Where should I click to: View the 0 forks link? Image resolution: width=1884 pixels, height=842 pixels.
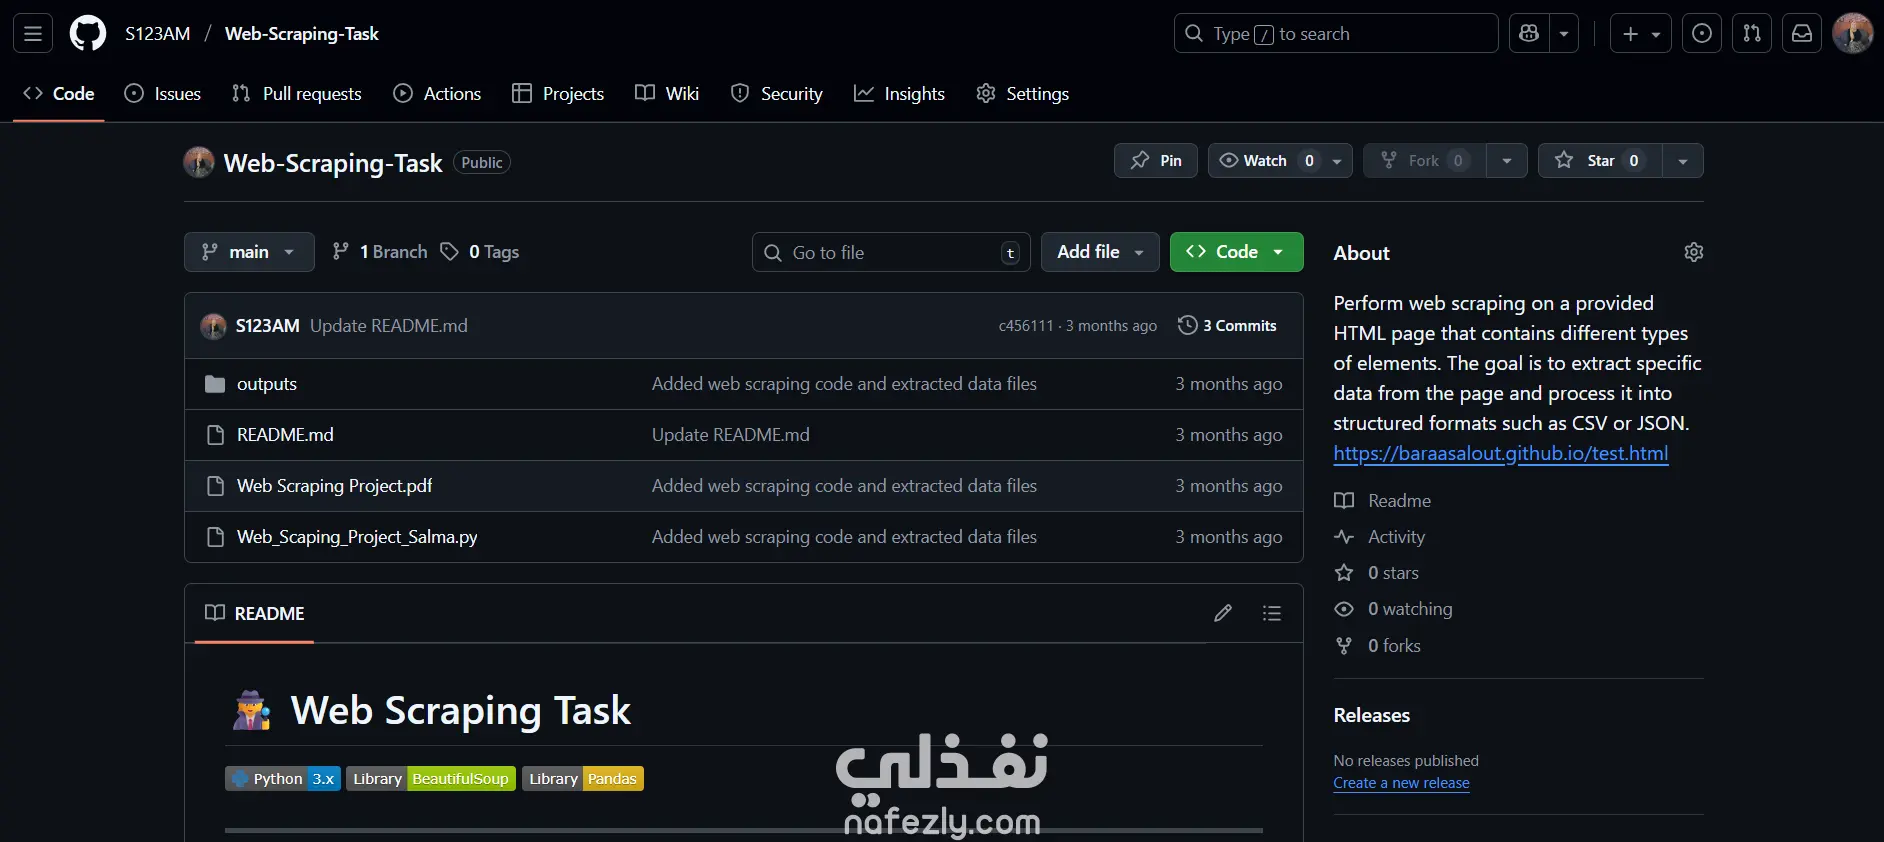pos(1378,646)
